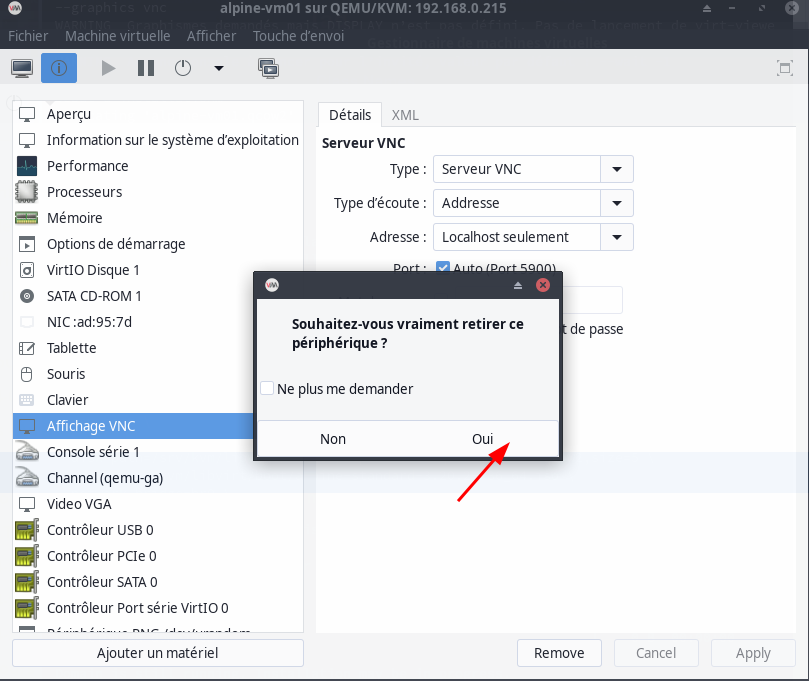This screenshot has width=809, height=681.
Task: Expand the Type Serveur VNC dropdown
Action: click(x=616, y=169)
